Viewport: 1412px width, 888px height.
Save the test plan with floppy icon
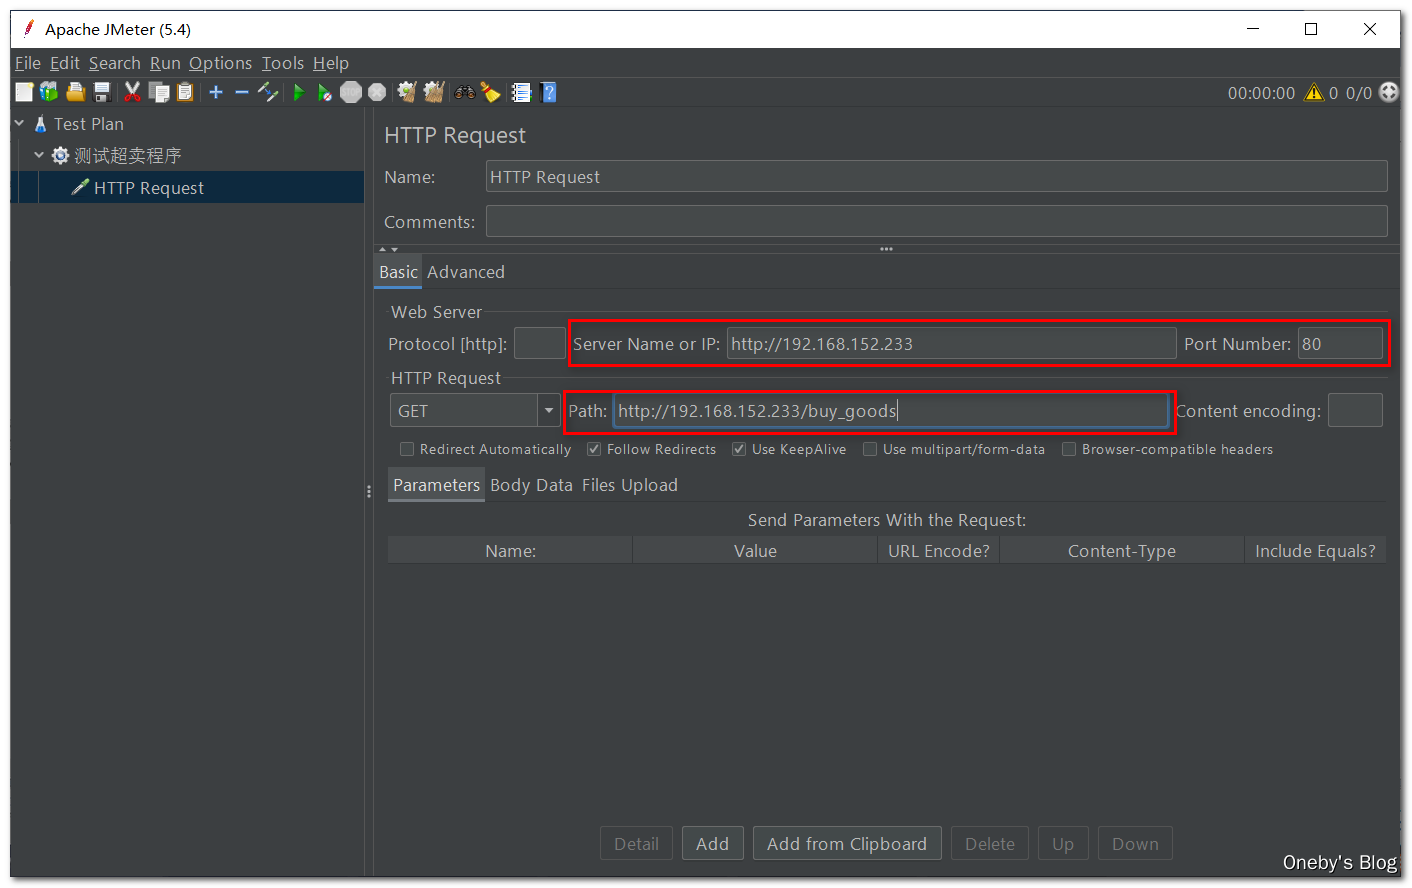102,92
